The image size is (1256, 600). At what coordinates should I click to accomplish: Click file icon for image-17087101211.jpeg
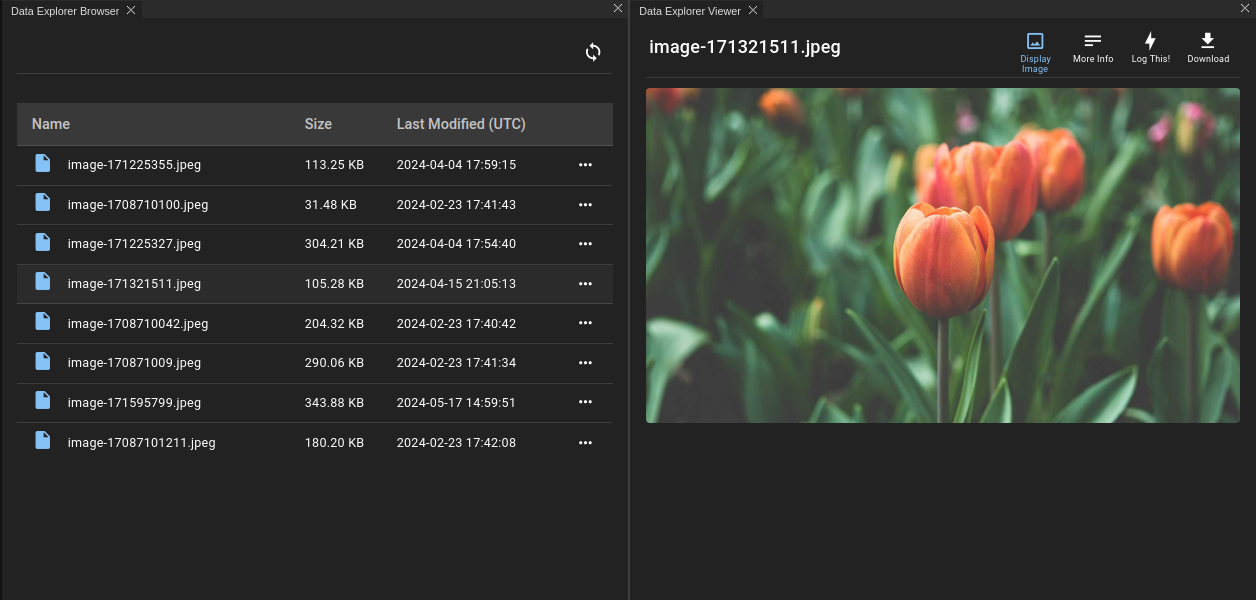[42, 441]
